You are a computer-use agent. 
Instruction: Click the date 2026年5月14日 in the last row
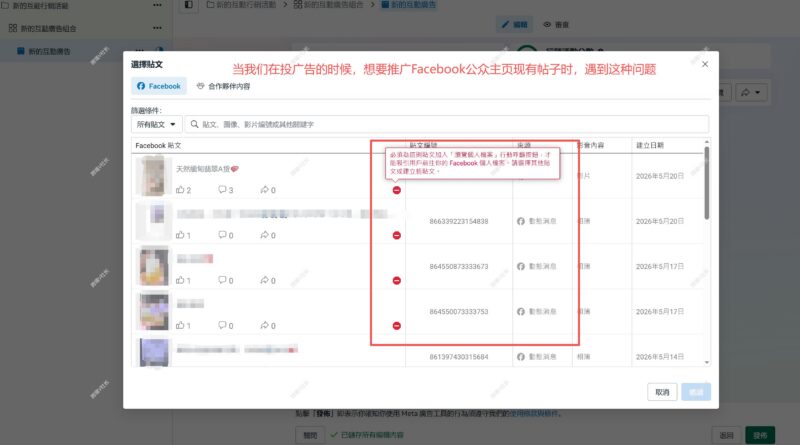pyautogui.click(x=660, y=357)
